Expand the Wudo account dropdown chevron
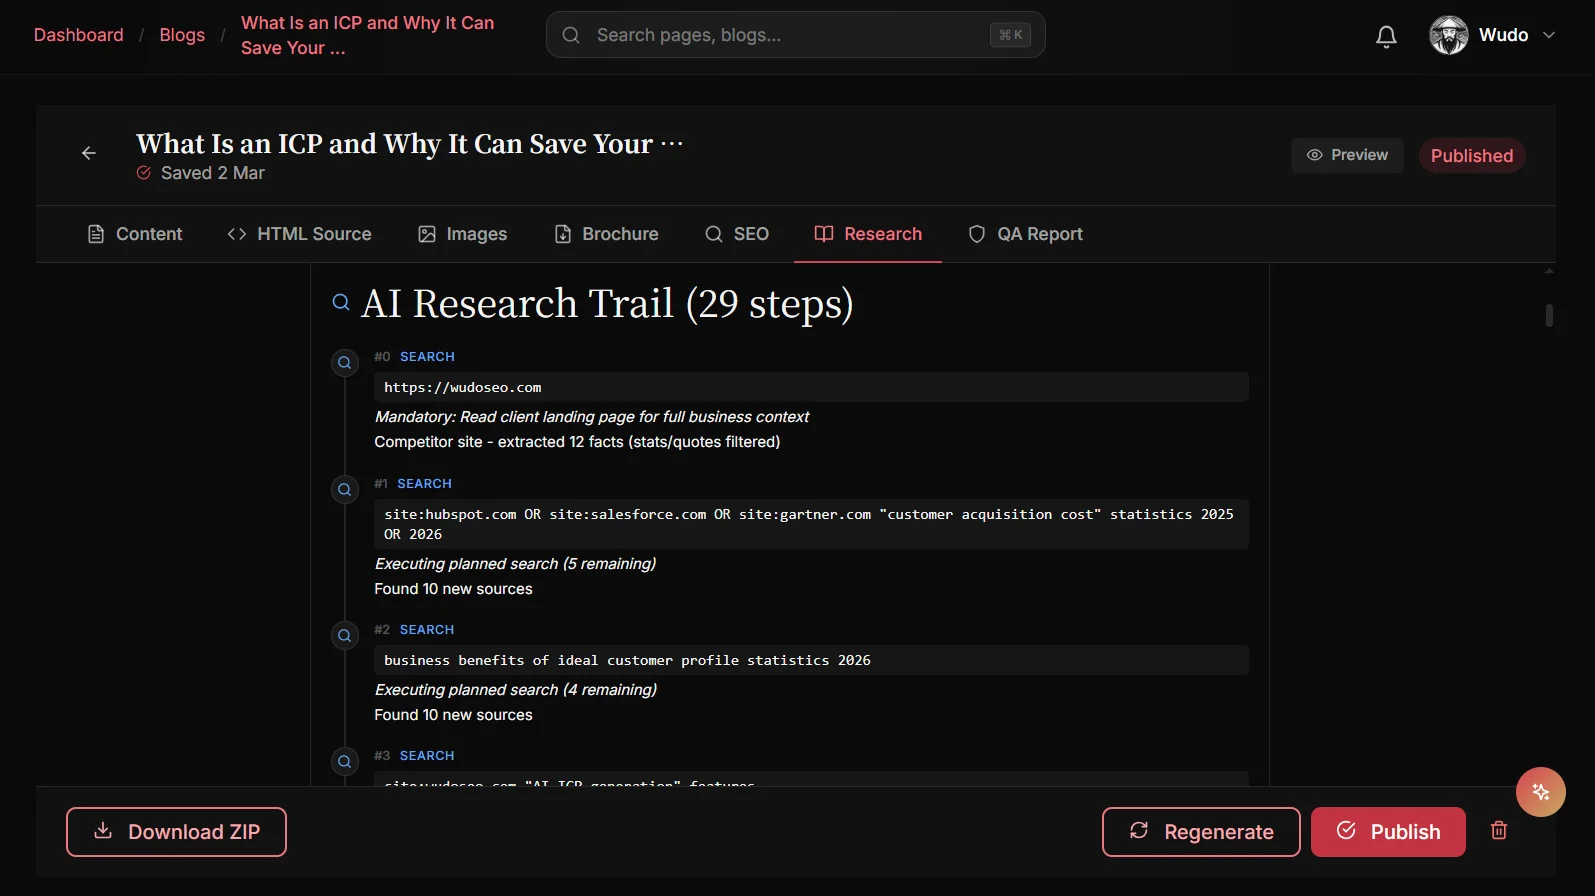The image size is (1595, 896). tap(1549, 35)
